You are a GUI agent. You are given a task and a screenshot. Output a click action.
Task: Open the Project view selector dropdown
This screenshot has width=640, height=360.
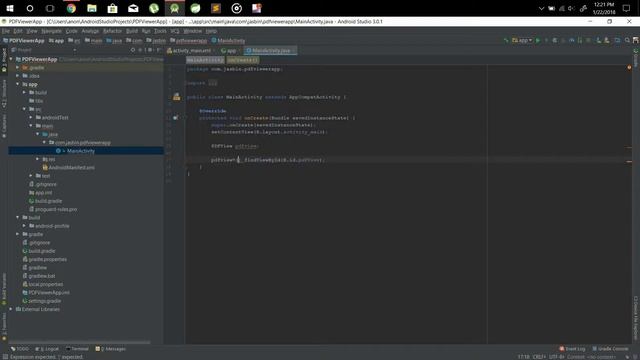pos(44,50)
